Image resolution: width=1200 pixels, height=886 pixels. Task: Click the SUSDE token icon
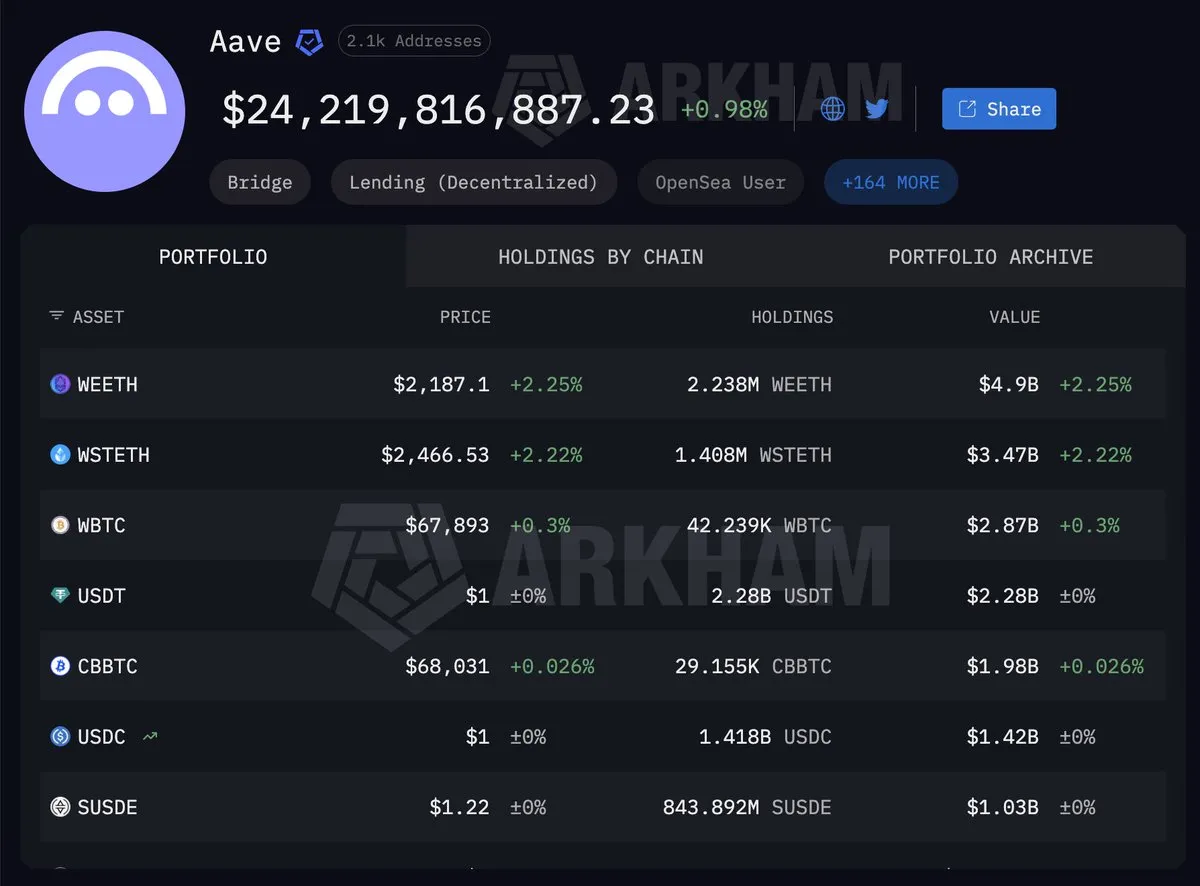60,807
